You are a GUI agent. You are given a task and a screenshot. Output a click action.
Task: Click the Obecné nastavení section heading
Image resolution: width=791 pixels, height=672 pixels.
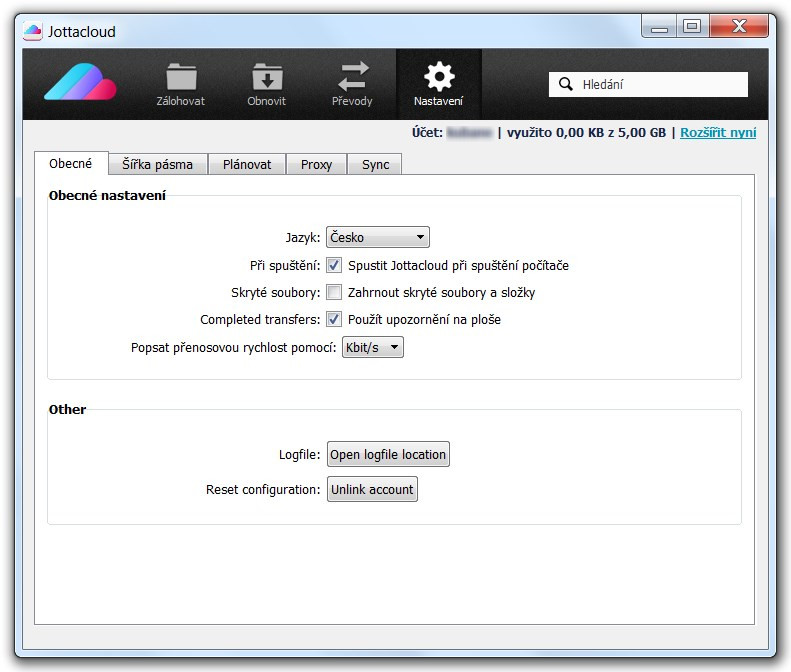coord(107,195)
